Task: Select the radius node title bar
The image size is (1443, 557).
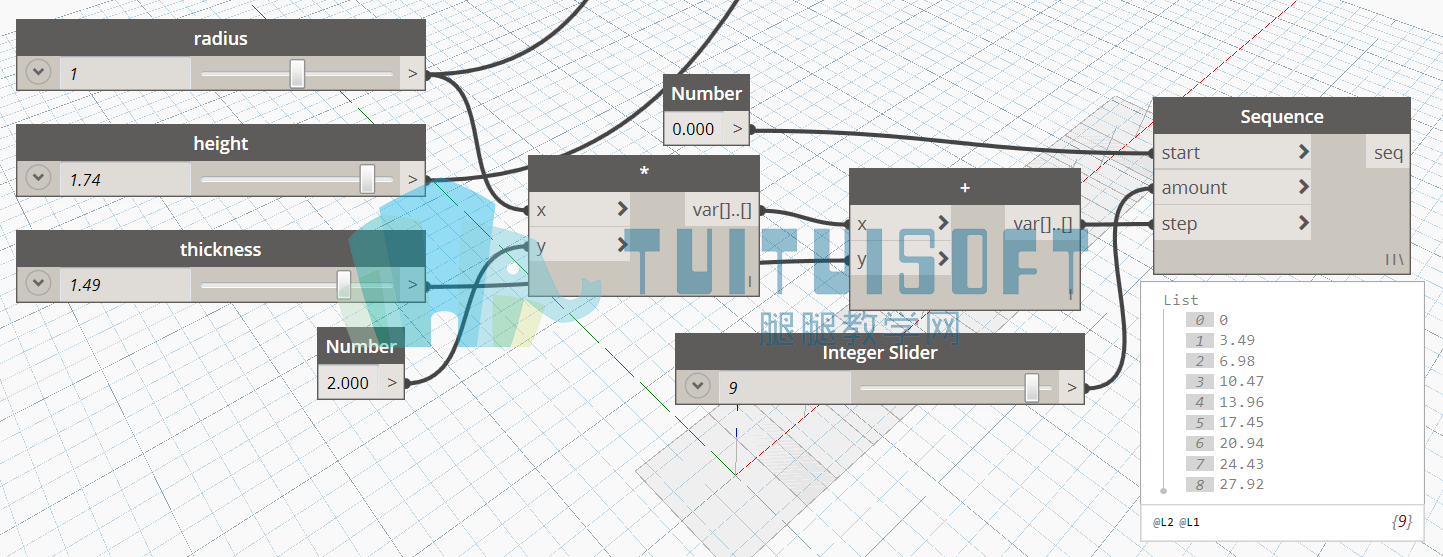Action: (x=221, y=39)
